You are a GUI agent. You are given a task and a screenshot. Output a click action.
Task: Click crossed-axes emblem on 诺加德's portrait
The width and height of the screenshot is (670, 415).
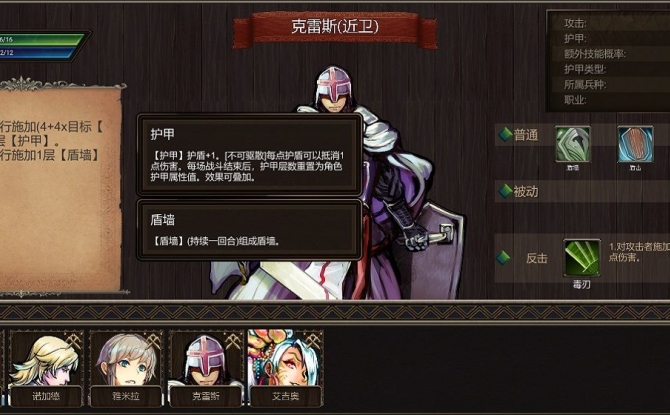click(x=73, y=341)
